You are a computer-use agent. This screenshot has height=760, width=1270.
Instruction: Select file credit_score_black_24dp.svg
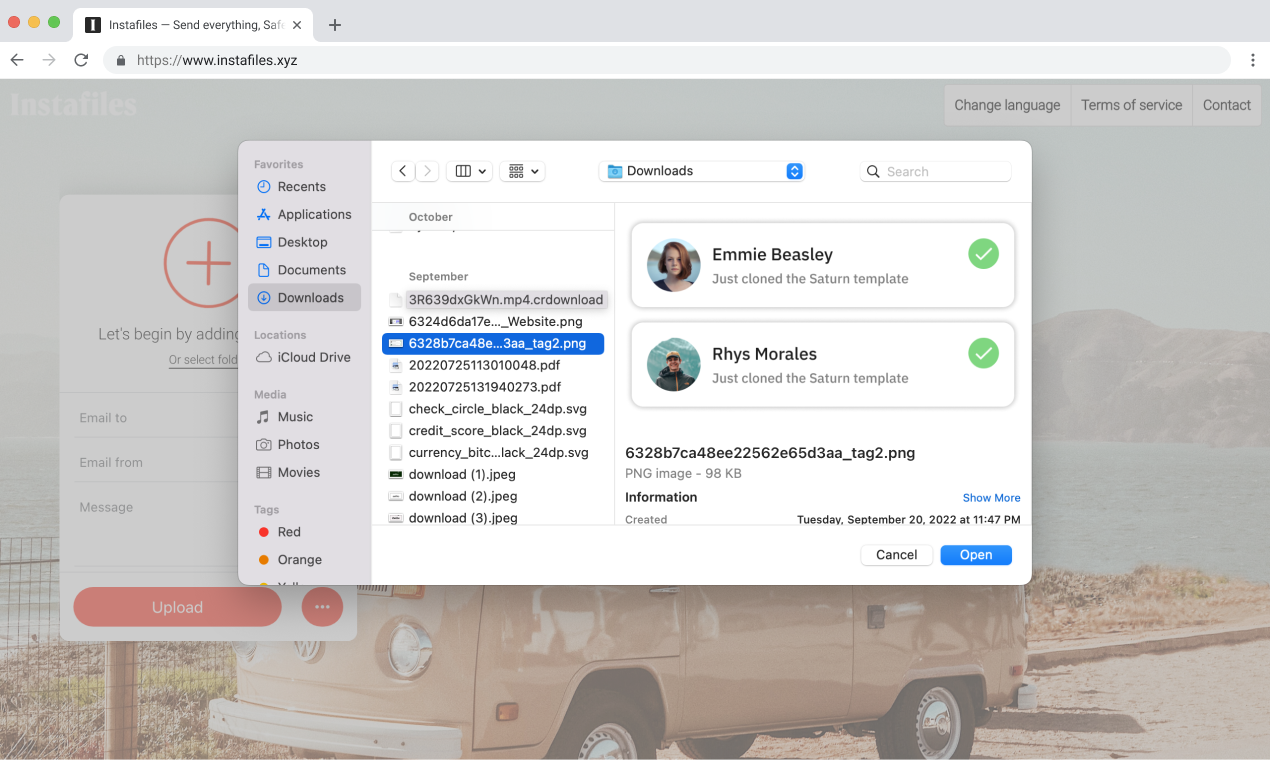(x=493, y=431)
